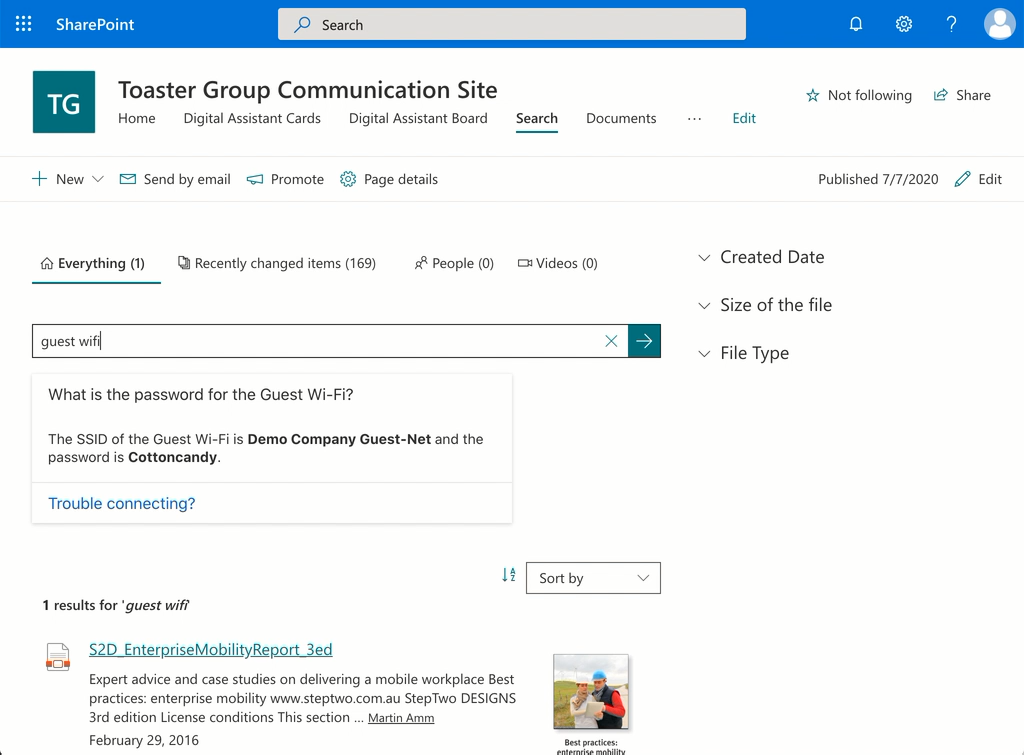1024x755 pixels.
Task: Submit search with the arrow button
Action: pos(645,341)
